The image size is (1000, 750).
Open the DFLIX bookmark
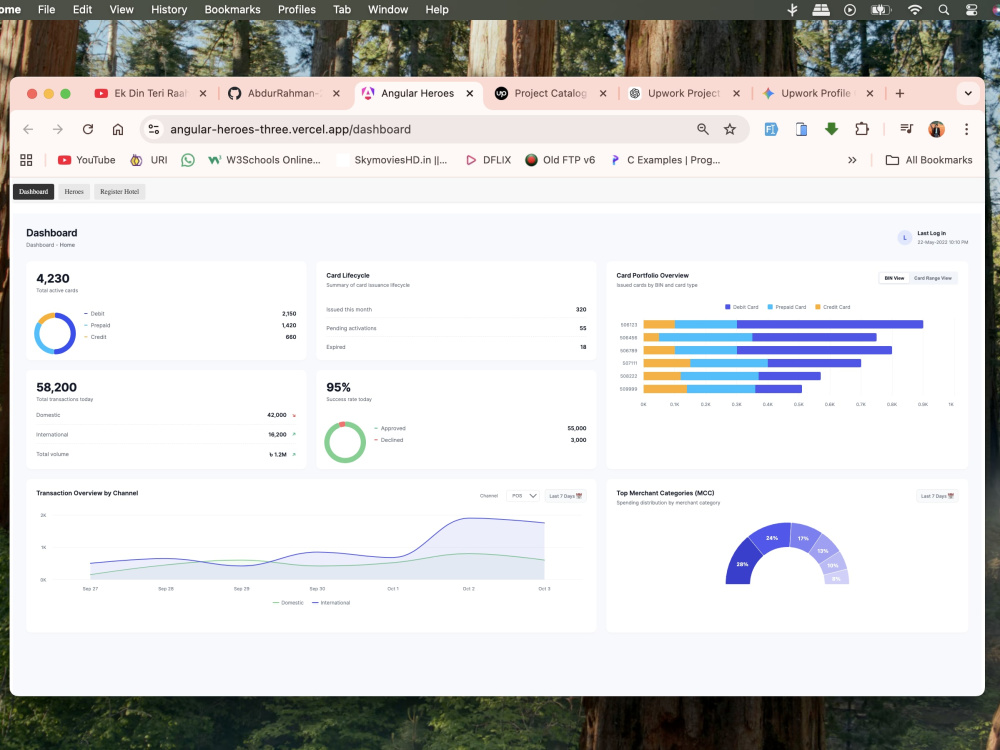coord(489,160)
